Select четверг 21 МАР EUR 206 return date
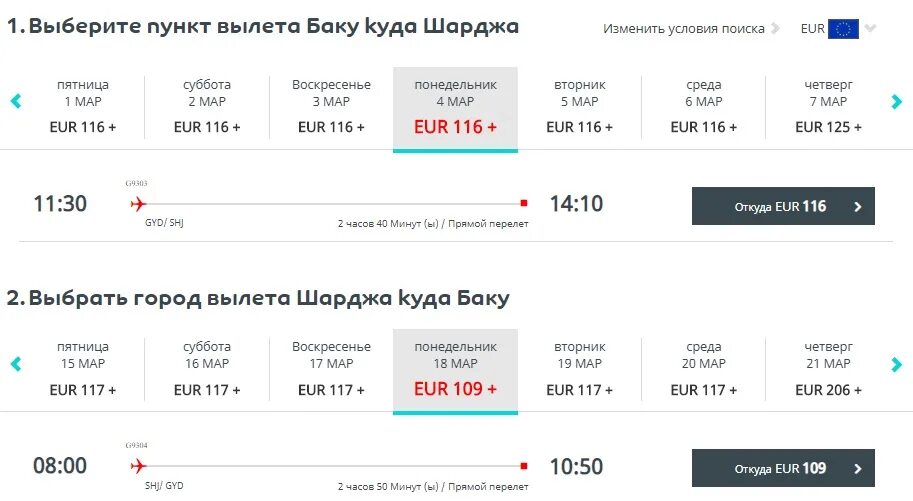Image resolution: width=913 pixels, height=501 pixels. [828, 369]
